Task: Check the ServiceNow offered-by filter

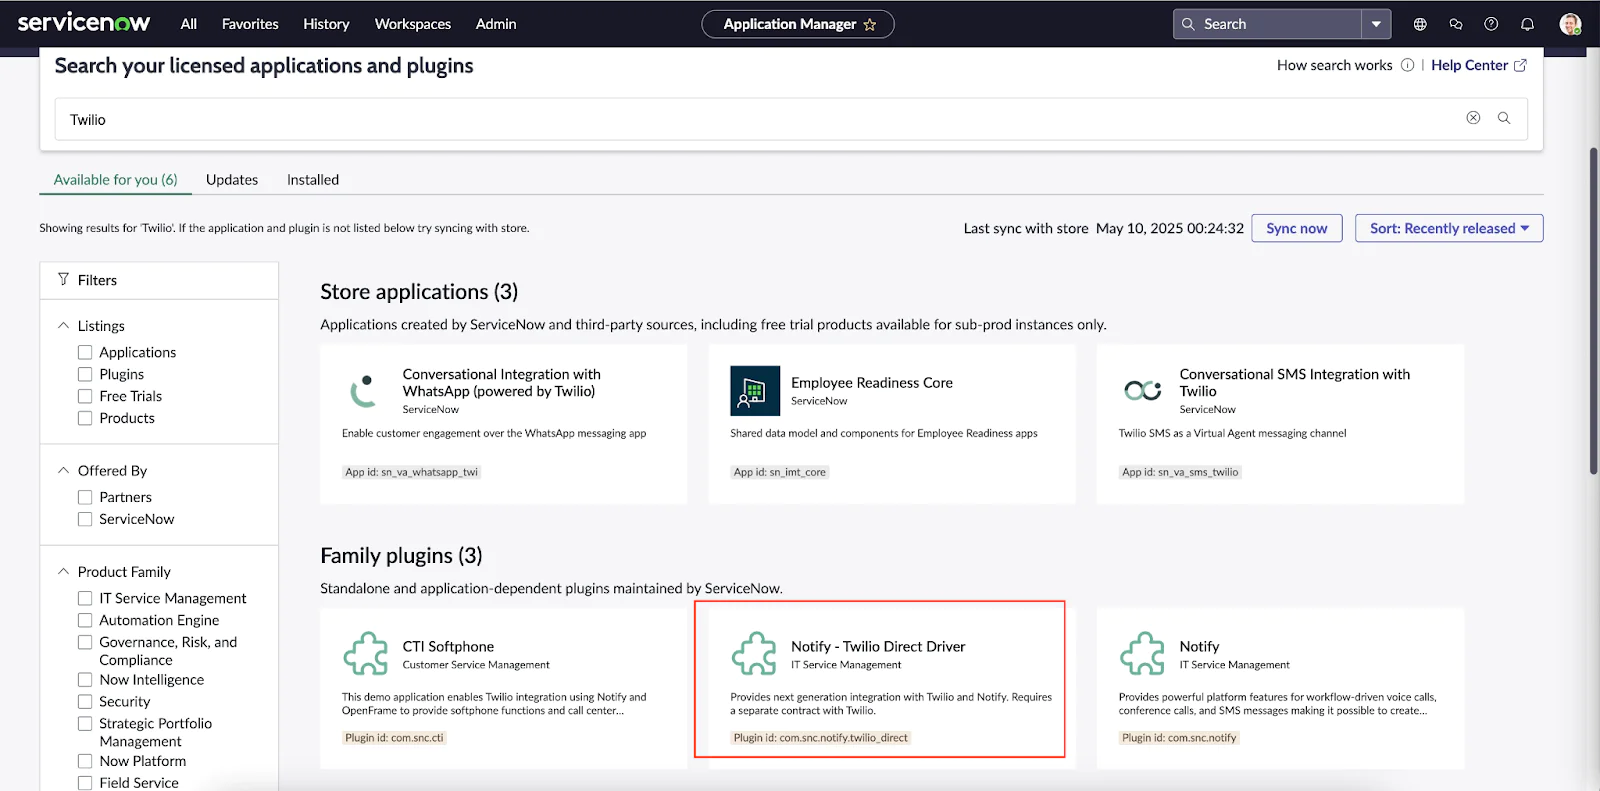Action: [x=85, y=519]
